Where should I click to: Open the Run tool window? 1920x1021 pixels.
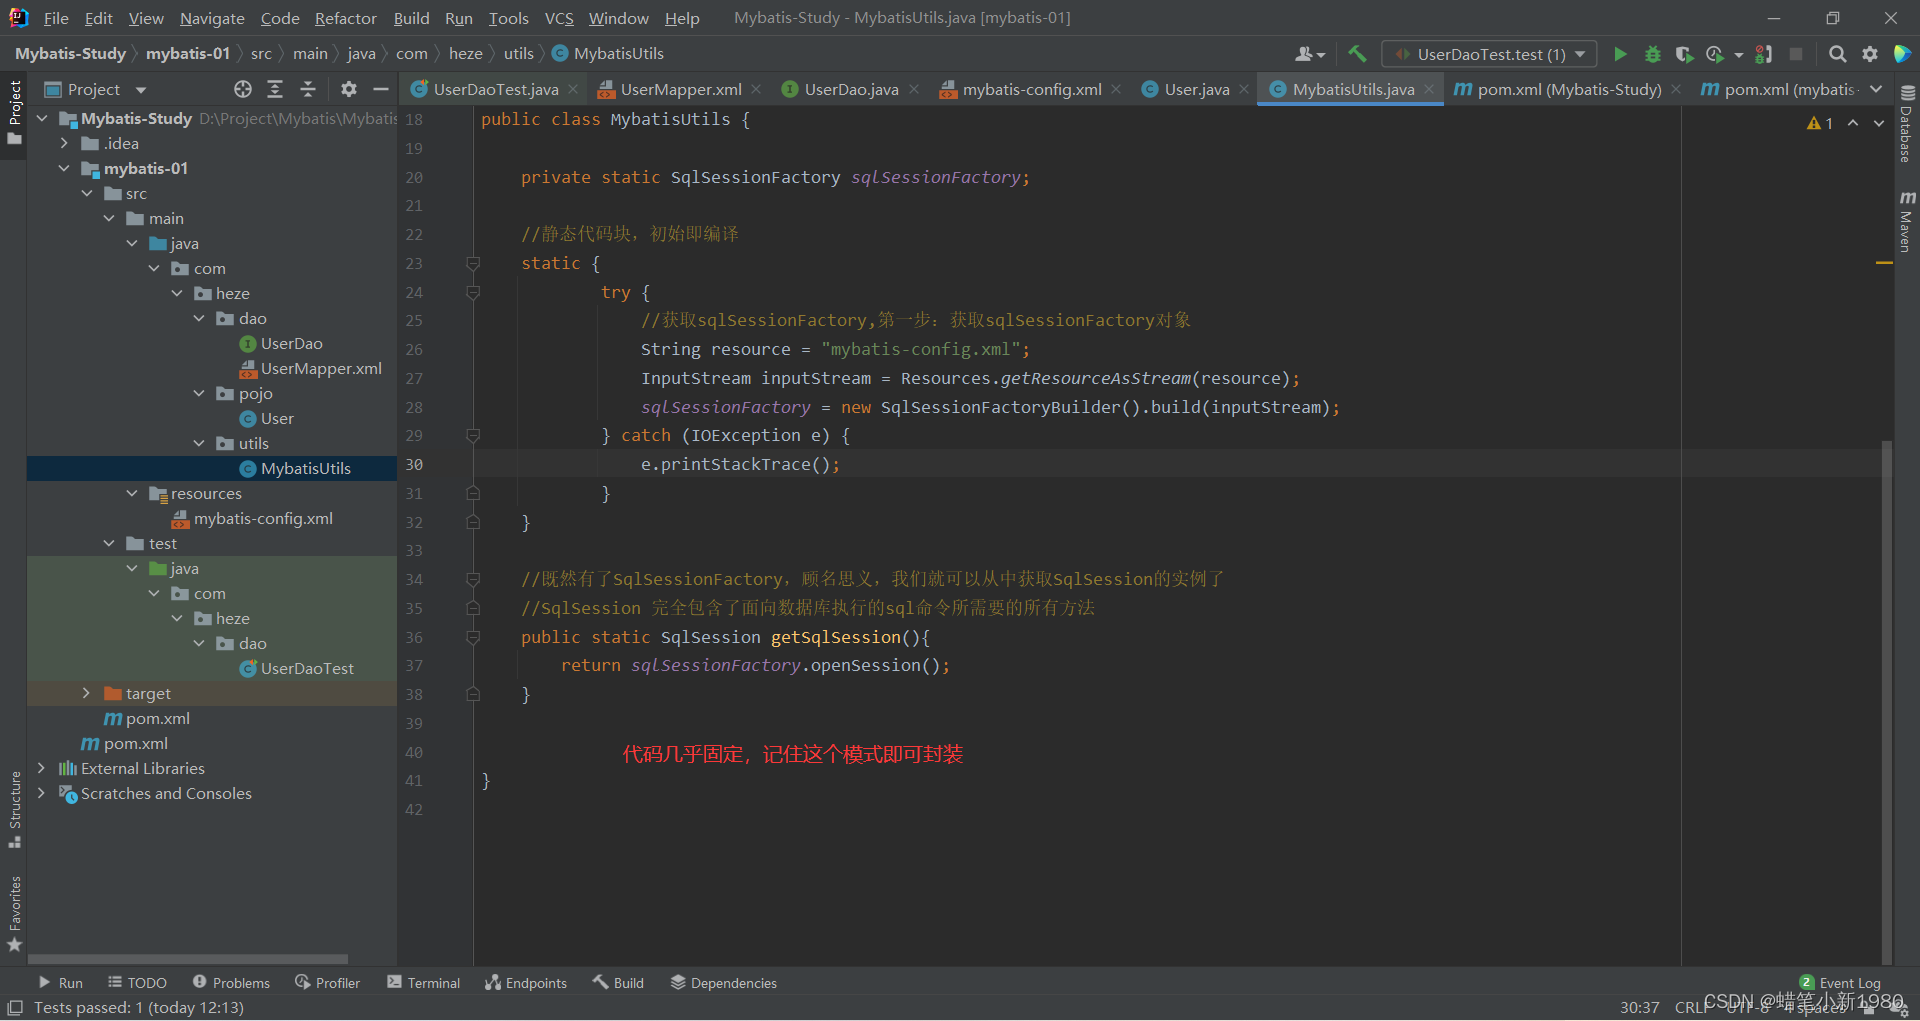coord(60,983)
